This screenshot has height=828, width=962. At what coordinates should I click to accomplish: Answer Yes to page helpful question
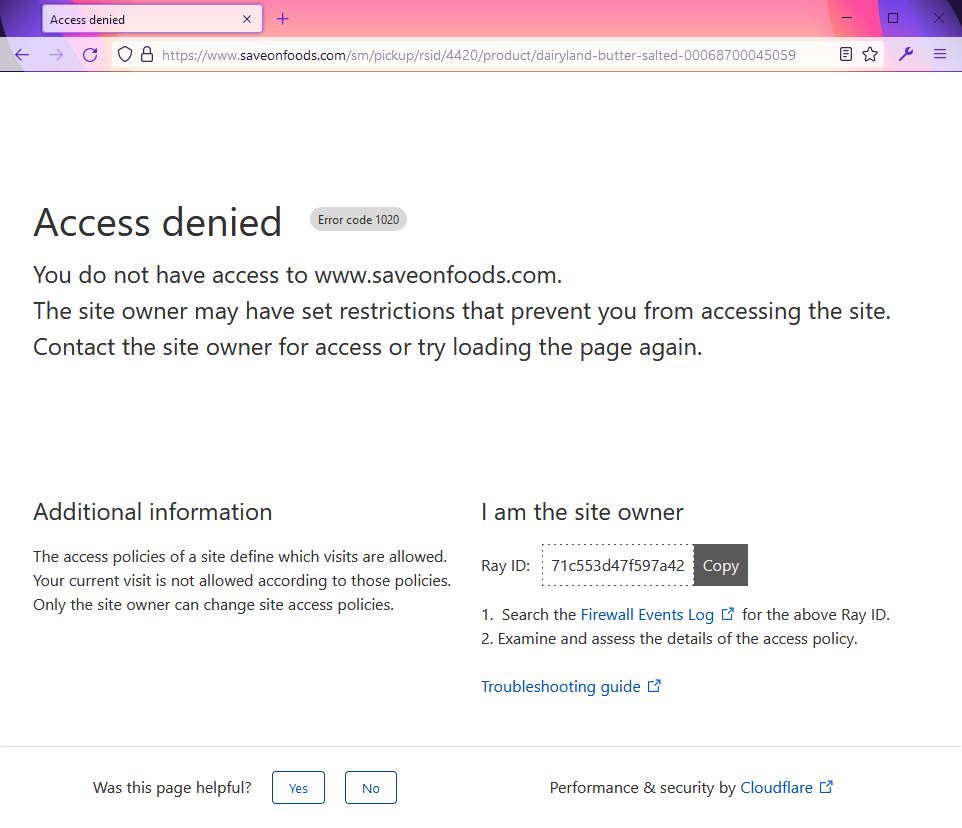(x=298, y=788)
